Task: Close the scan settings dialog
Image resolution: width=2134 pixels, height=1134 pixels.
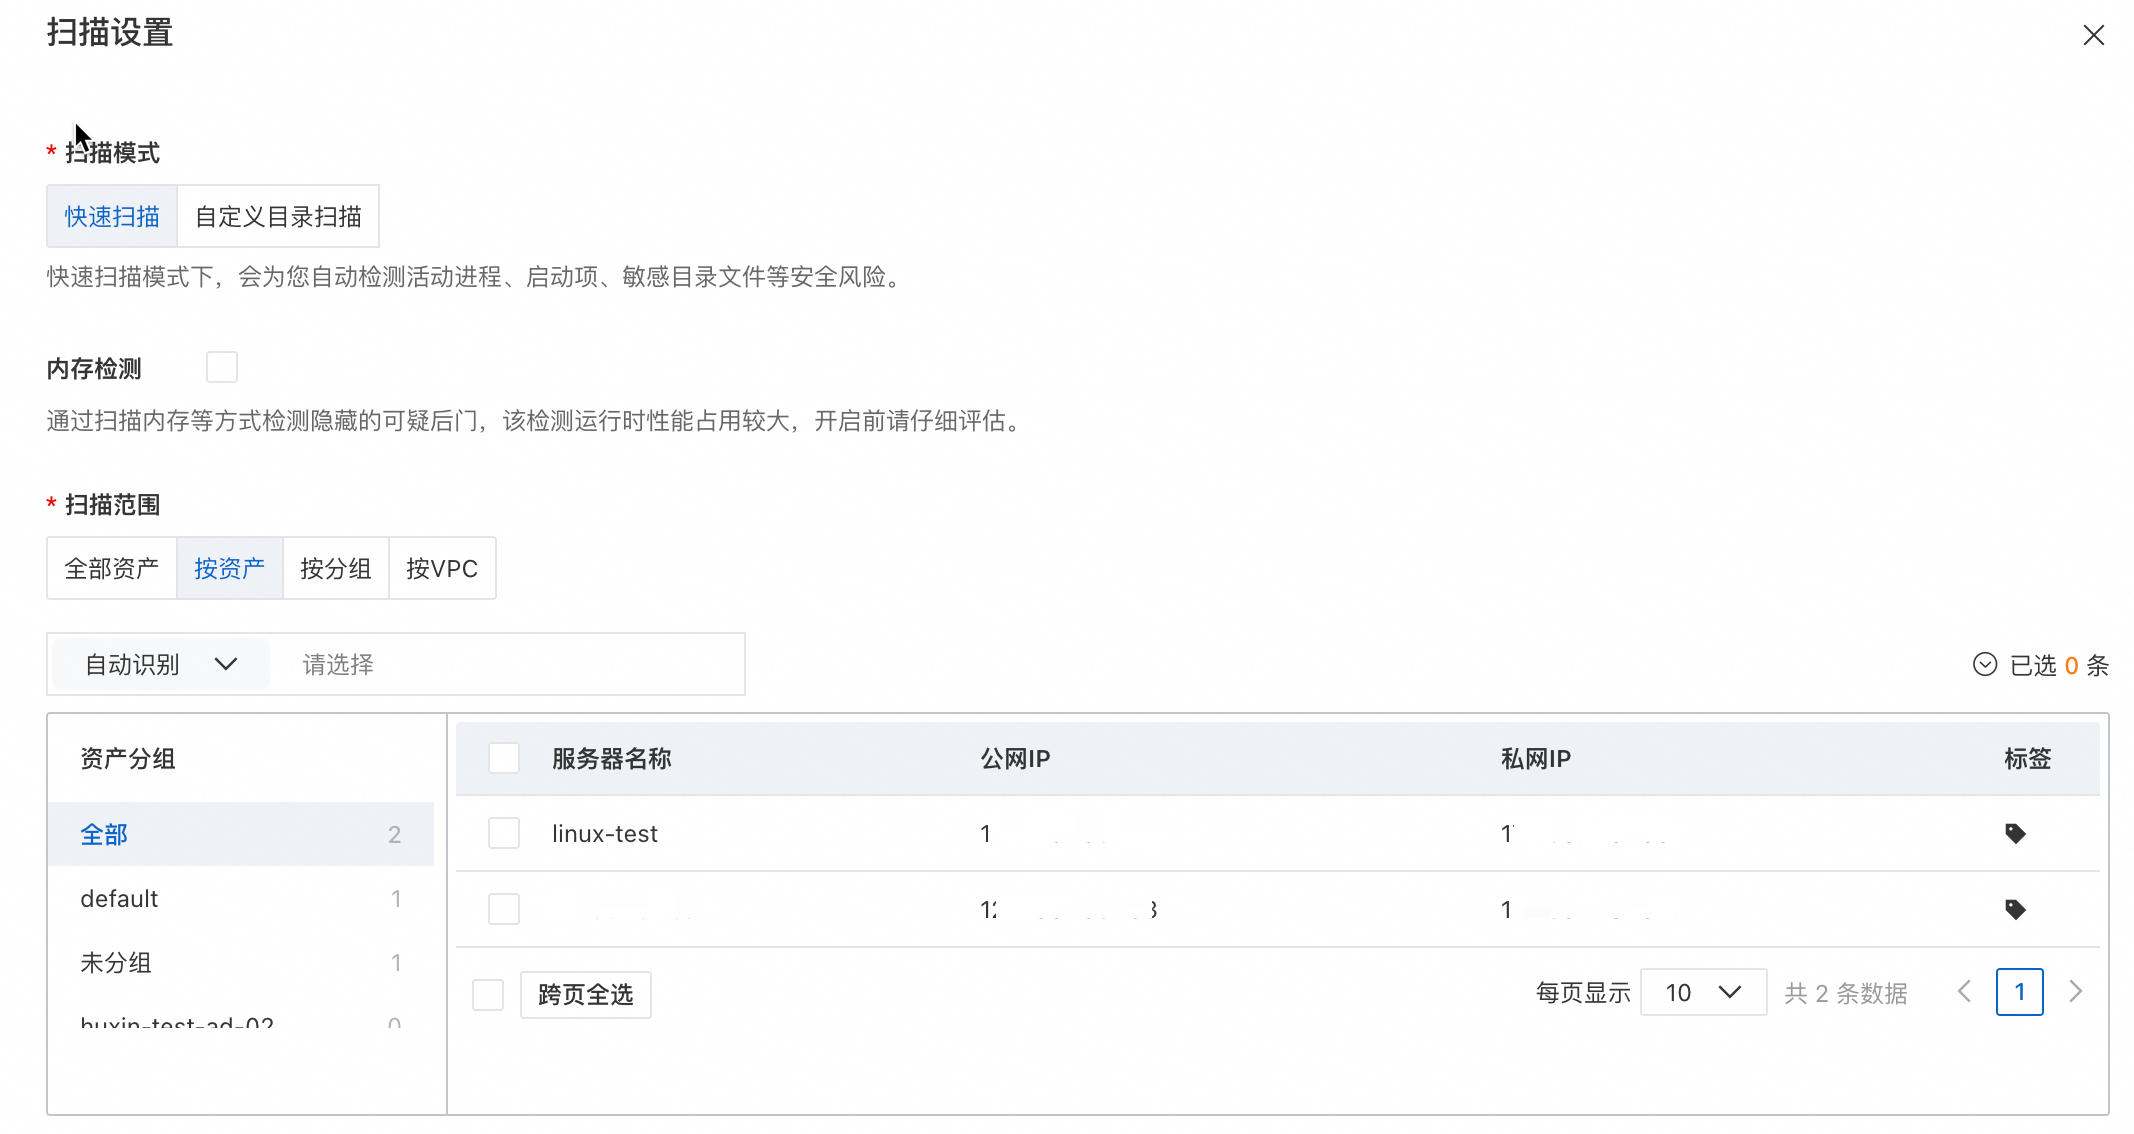Action: pyautogui.click(x=2093, y=35)
